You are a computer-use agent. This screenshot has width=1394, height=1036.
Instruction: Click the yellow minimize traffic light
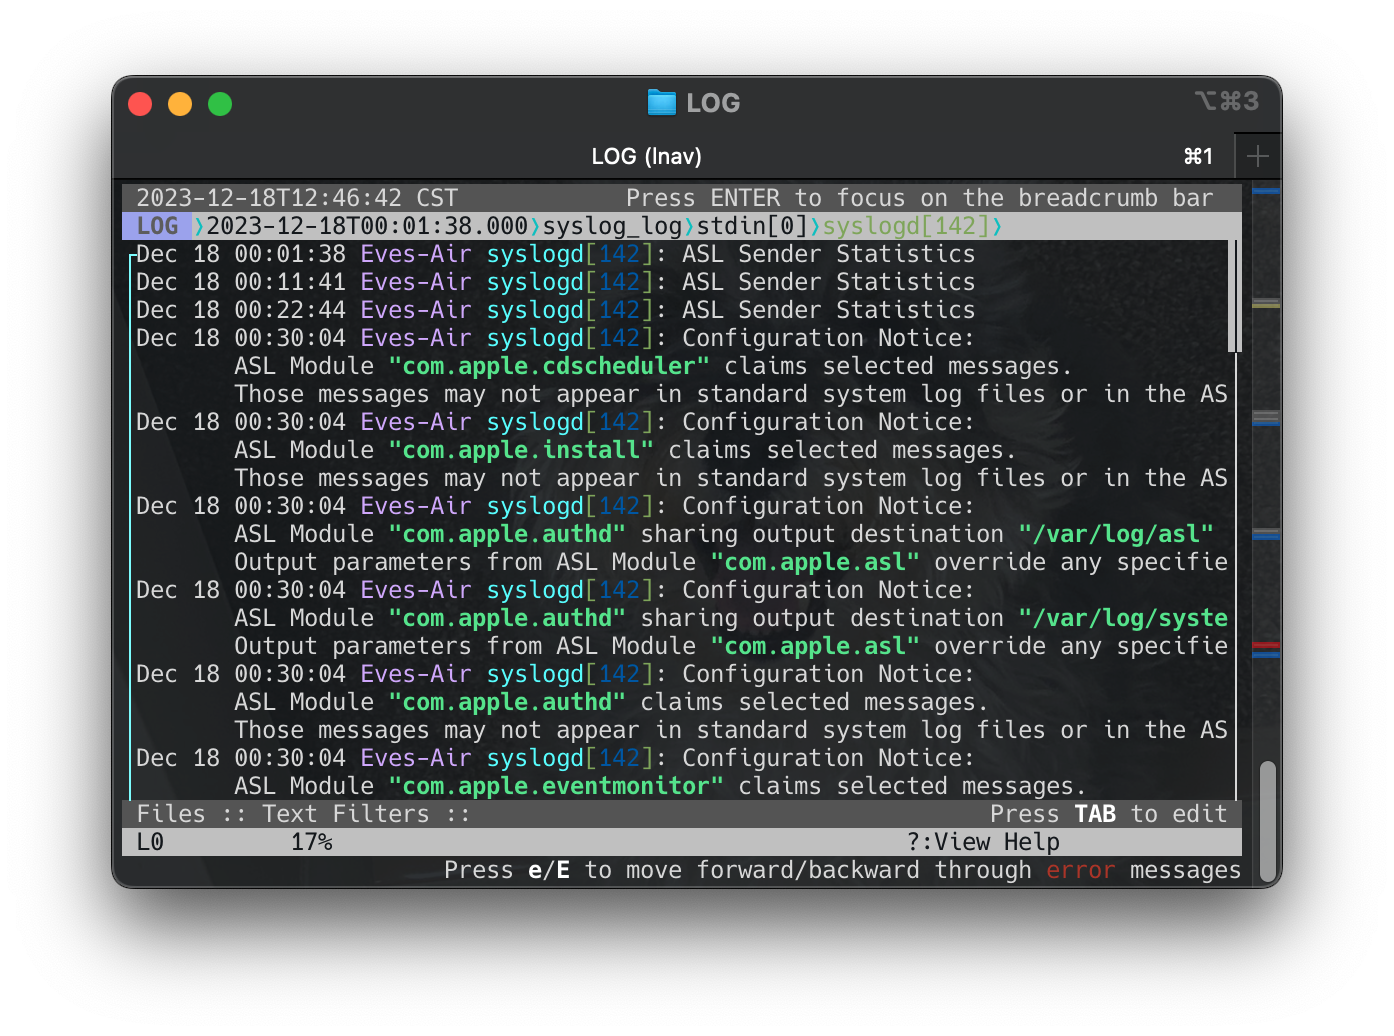pos(180,103)
